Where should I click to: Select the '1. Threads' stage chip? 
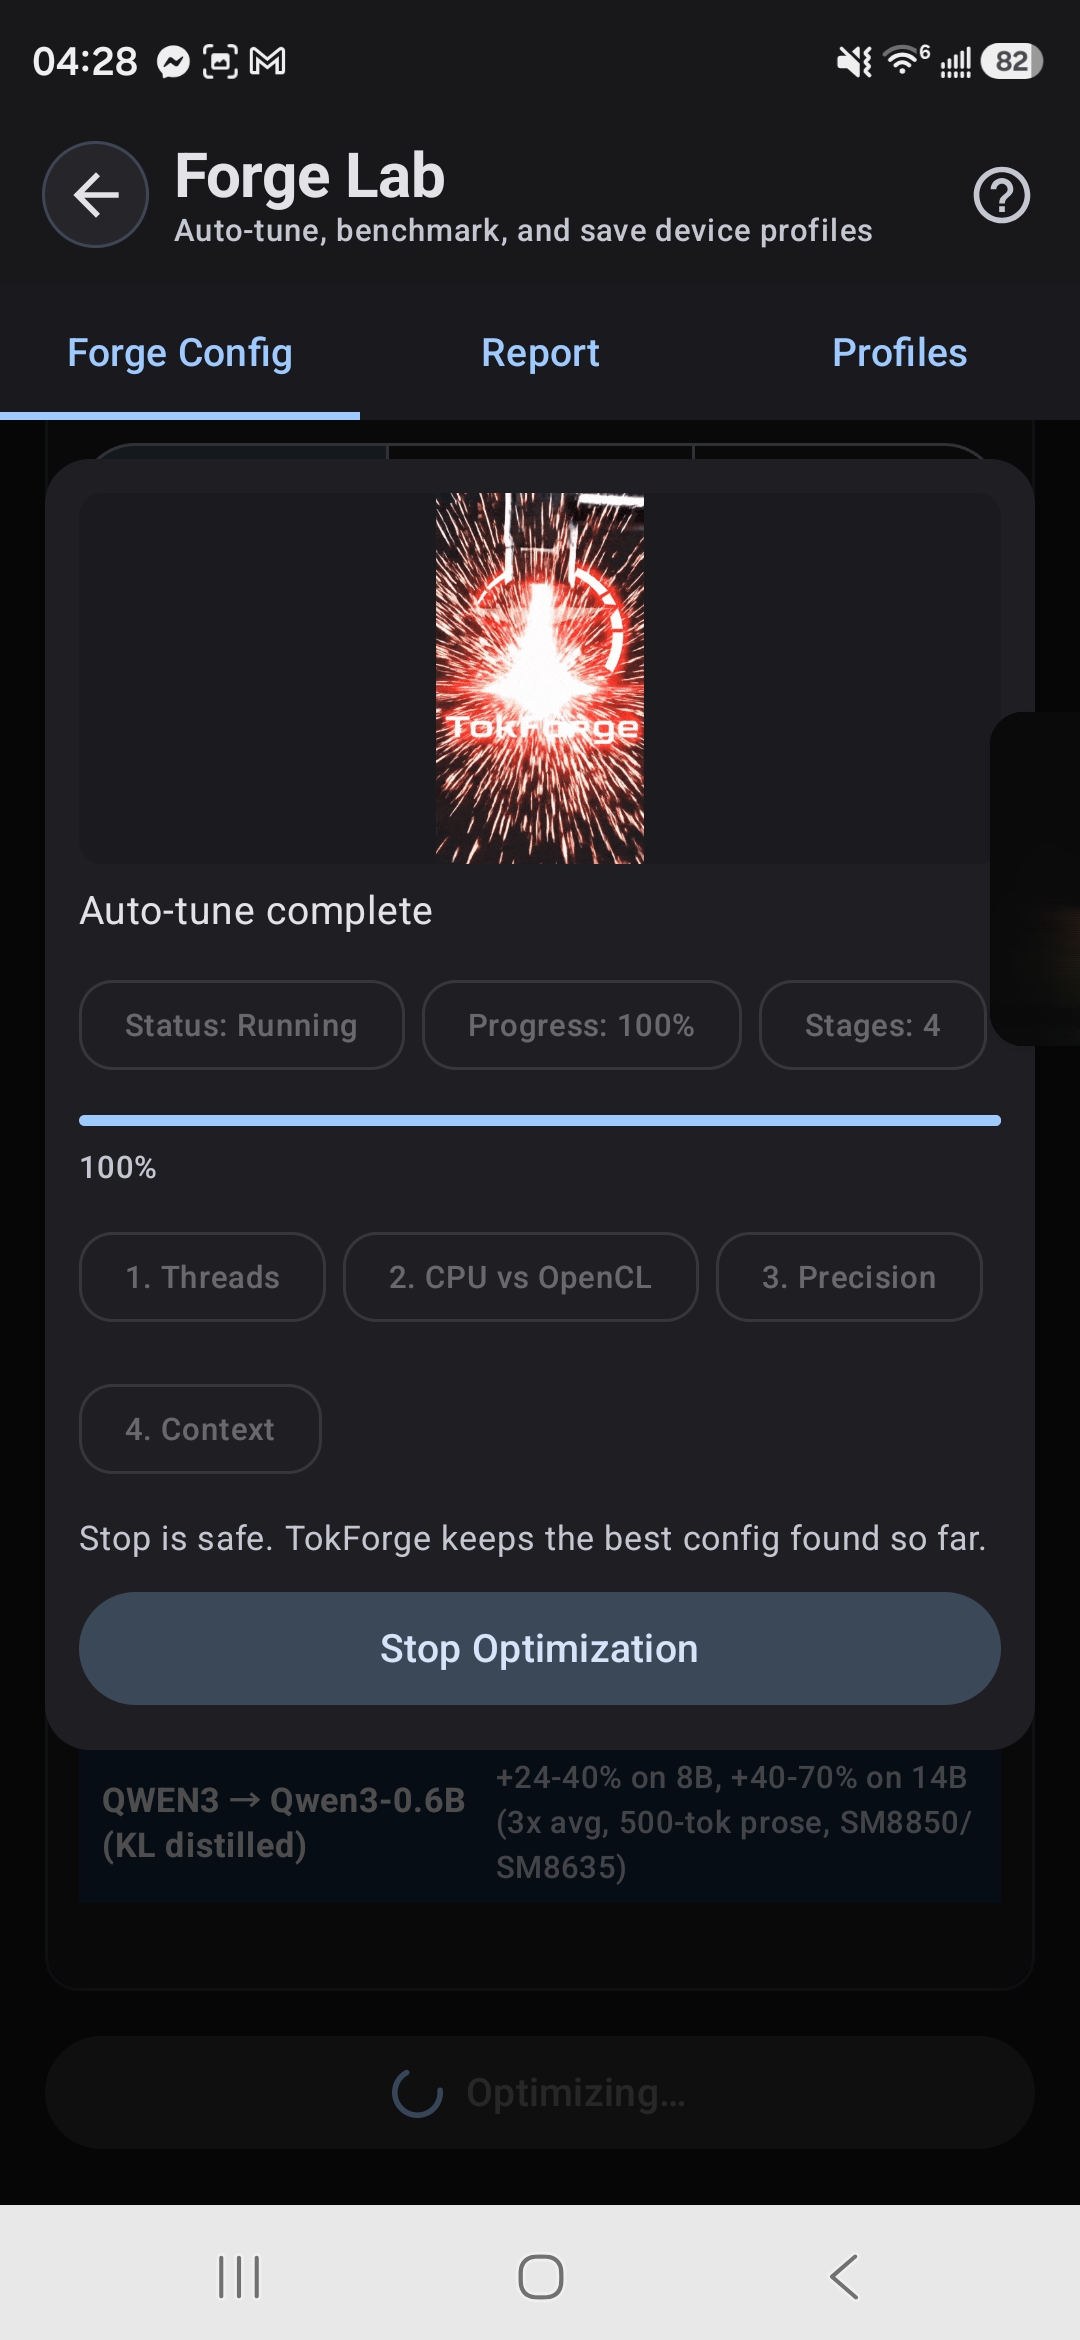pos(201,1277)
